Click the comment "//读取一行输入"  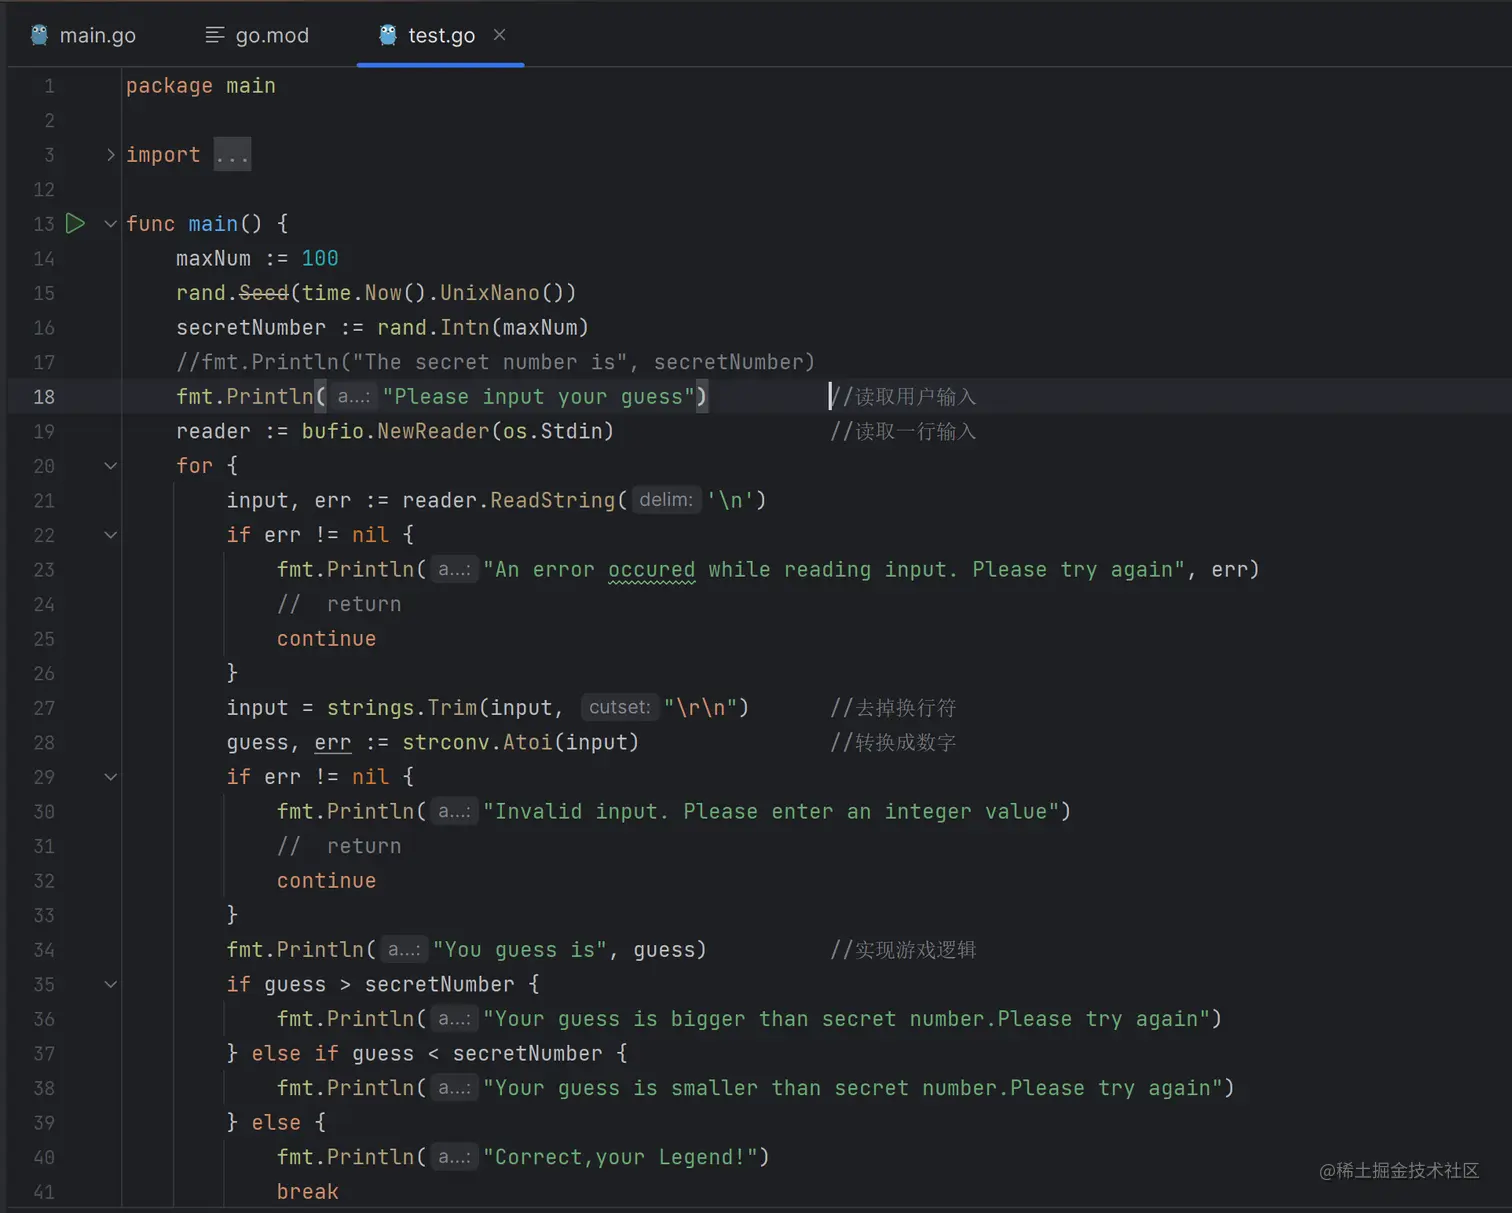click(x=903, y=432)
